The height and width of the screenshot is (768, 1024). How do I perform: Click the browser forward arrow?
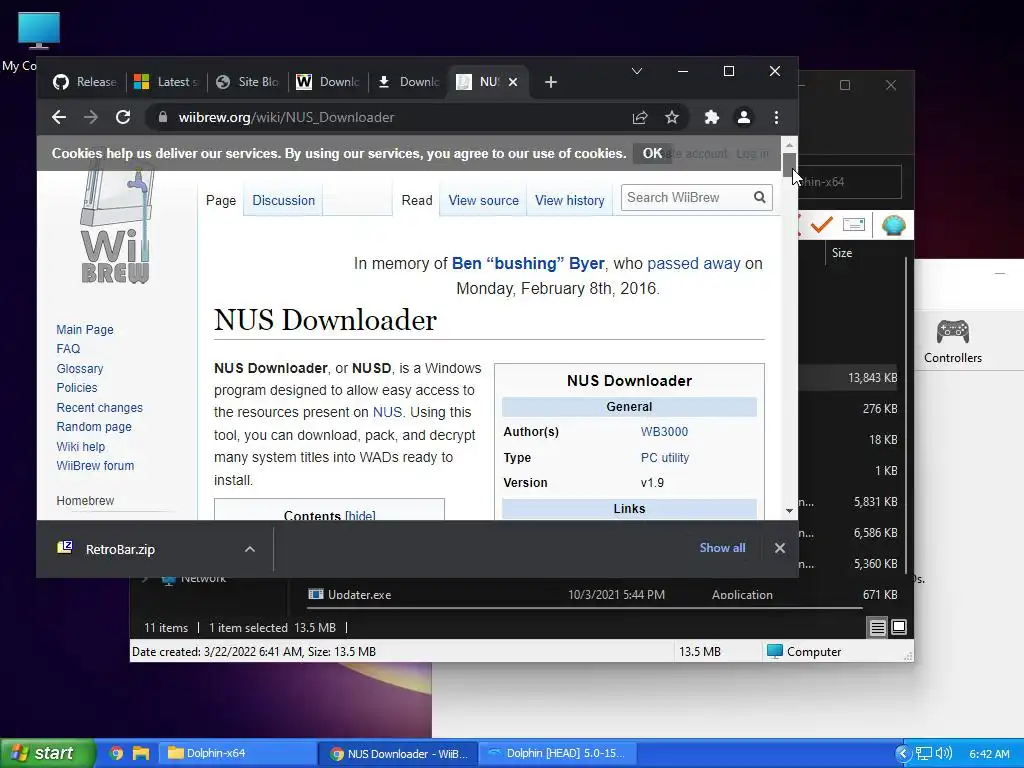(x=91, y=118)
